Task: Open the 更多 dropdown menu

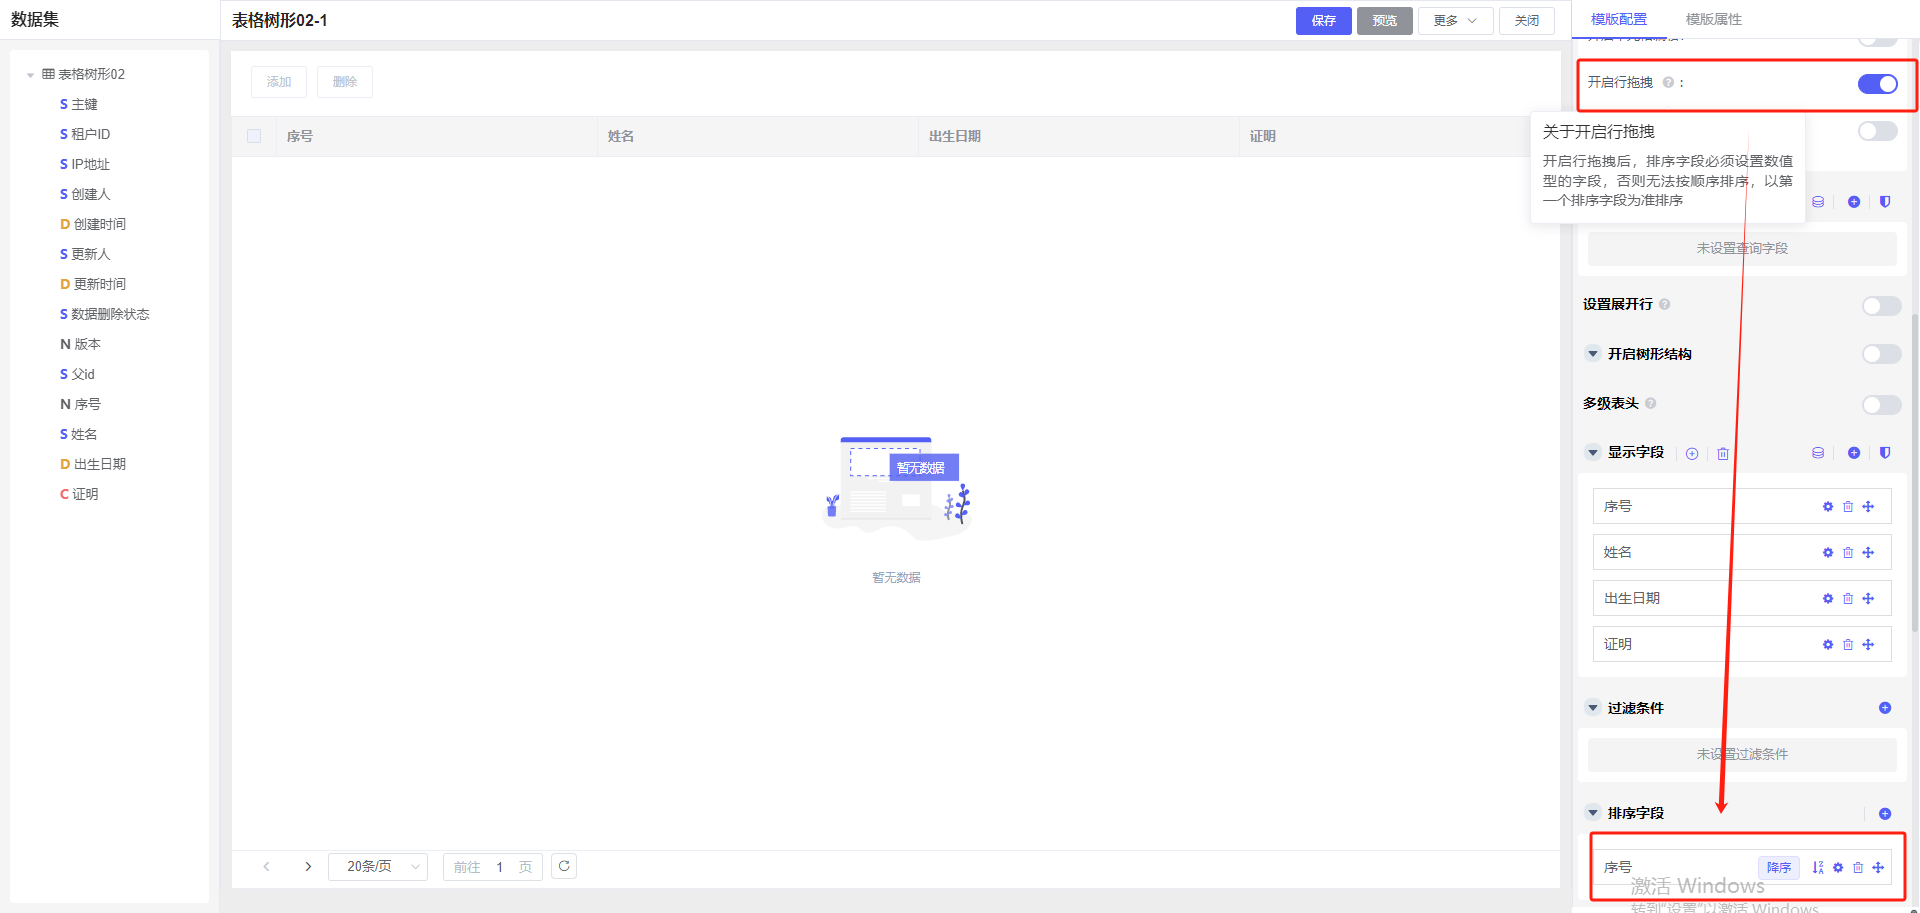Action: pyautogui.click(x=1454, y=21)
